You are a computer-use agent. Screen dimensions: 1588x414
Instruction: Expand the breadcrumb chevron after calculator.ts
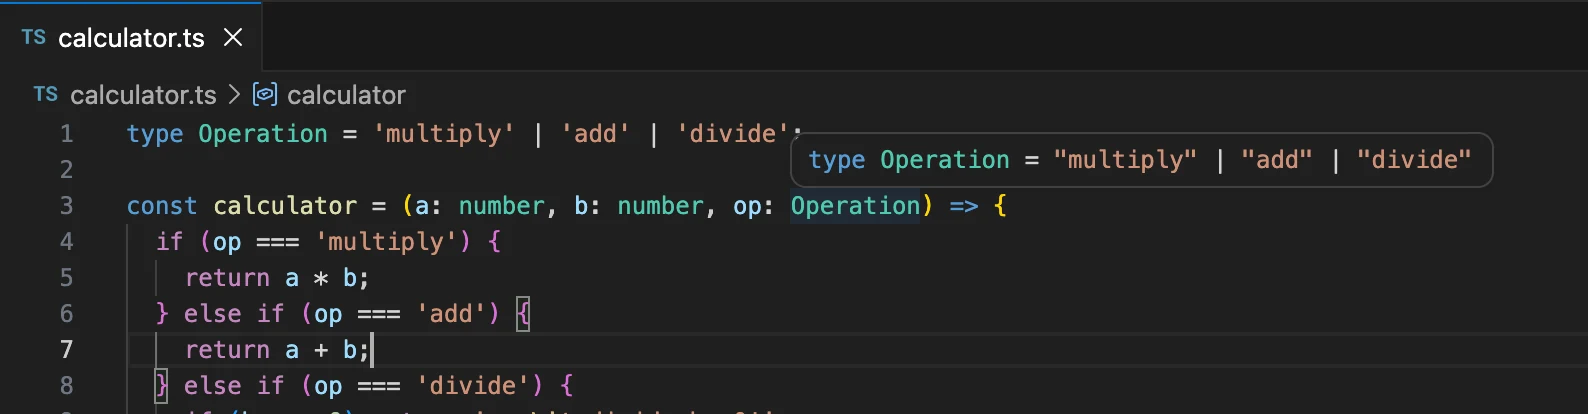[x=234, y=94]
